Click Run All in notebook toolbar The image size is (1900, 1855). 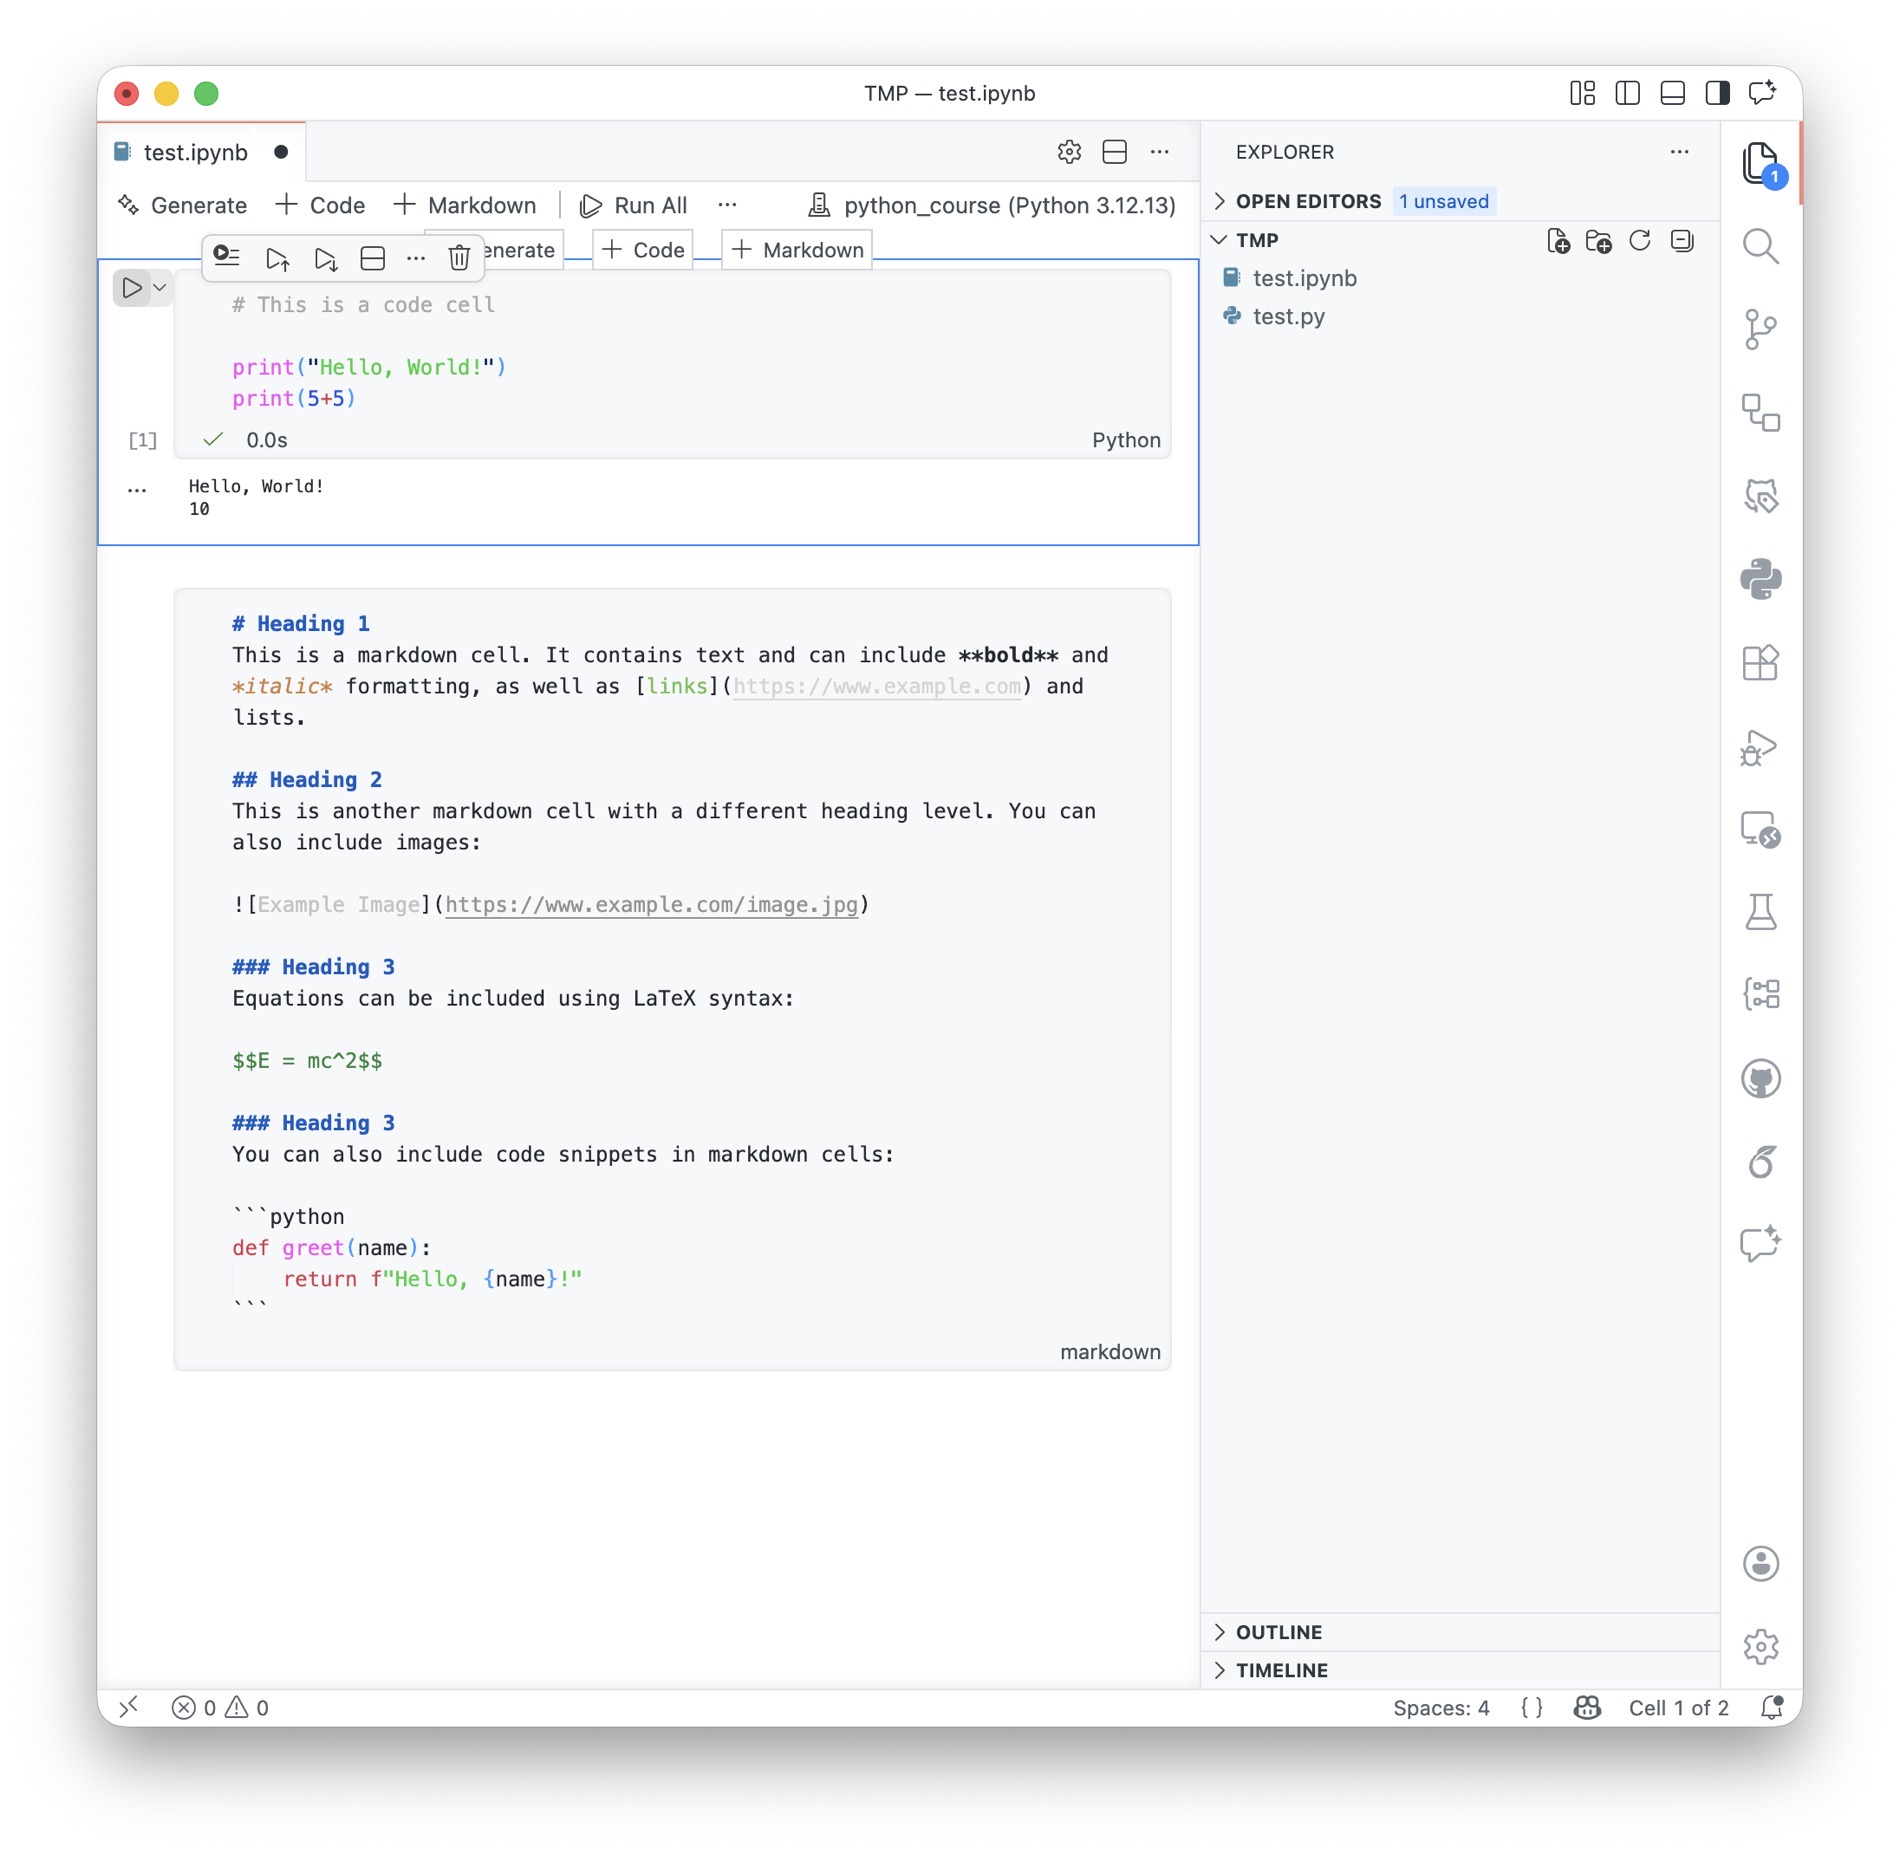[634, 205]
